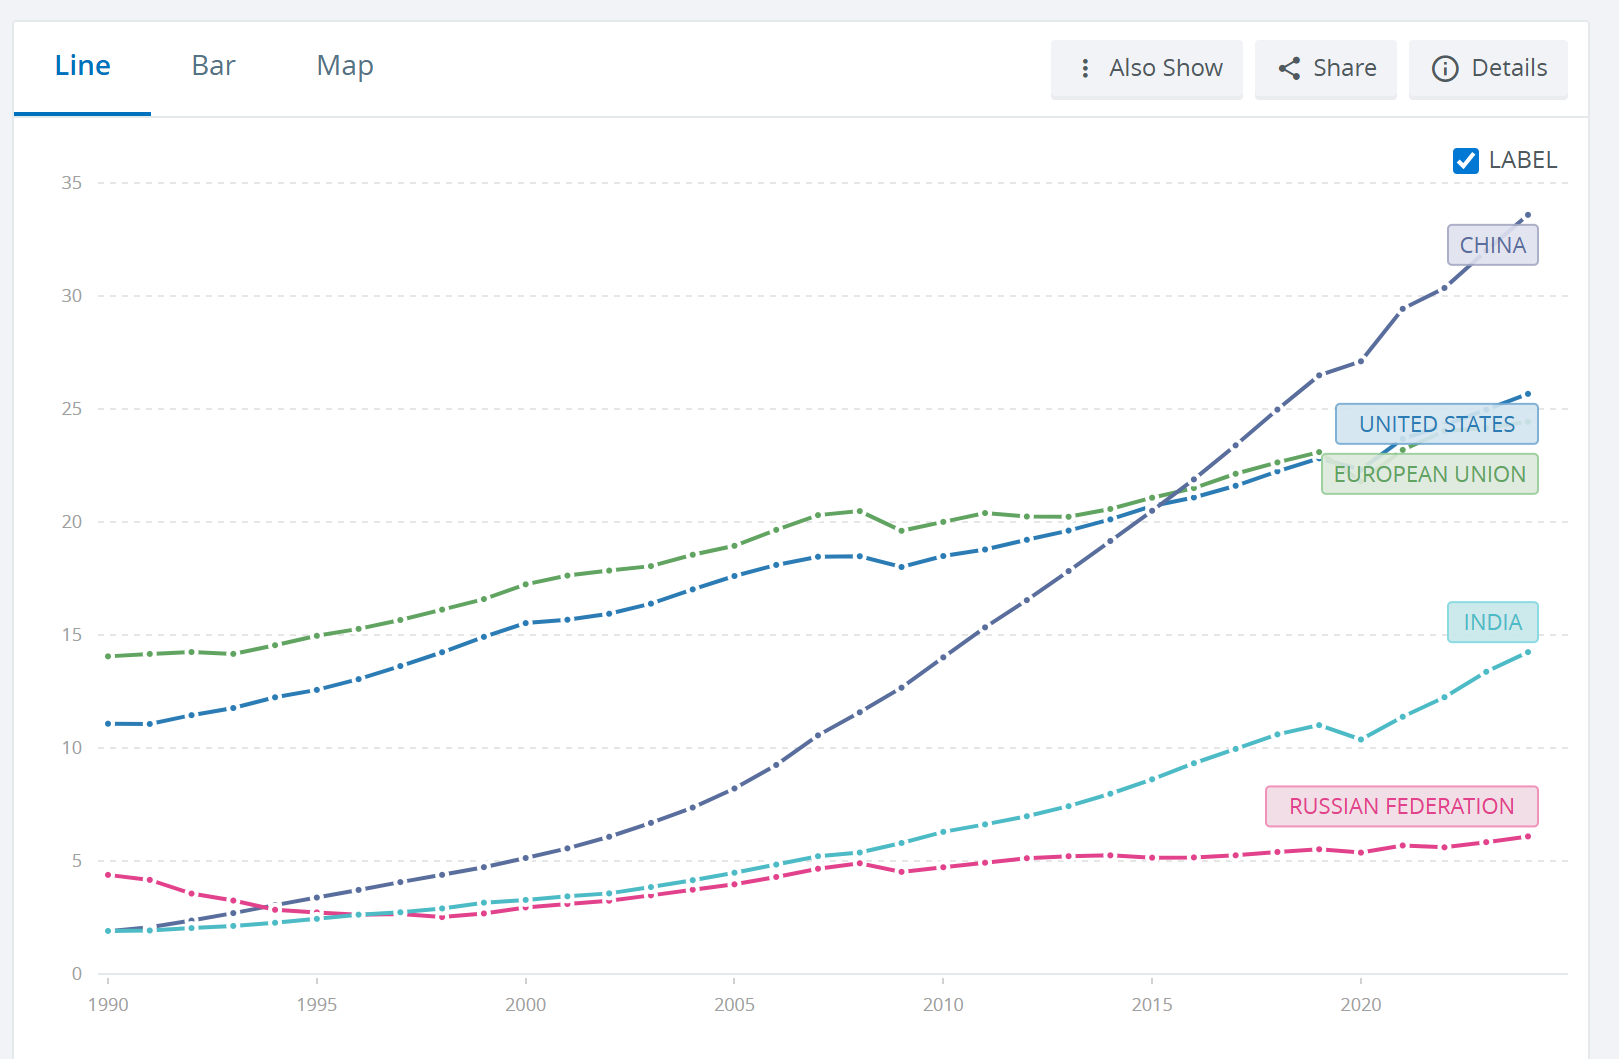Click the 2020 tick on the x-axis
Image resolution: width=1619 pixels, height=1059 pixels.
(x=1360, y=1004)
